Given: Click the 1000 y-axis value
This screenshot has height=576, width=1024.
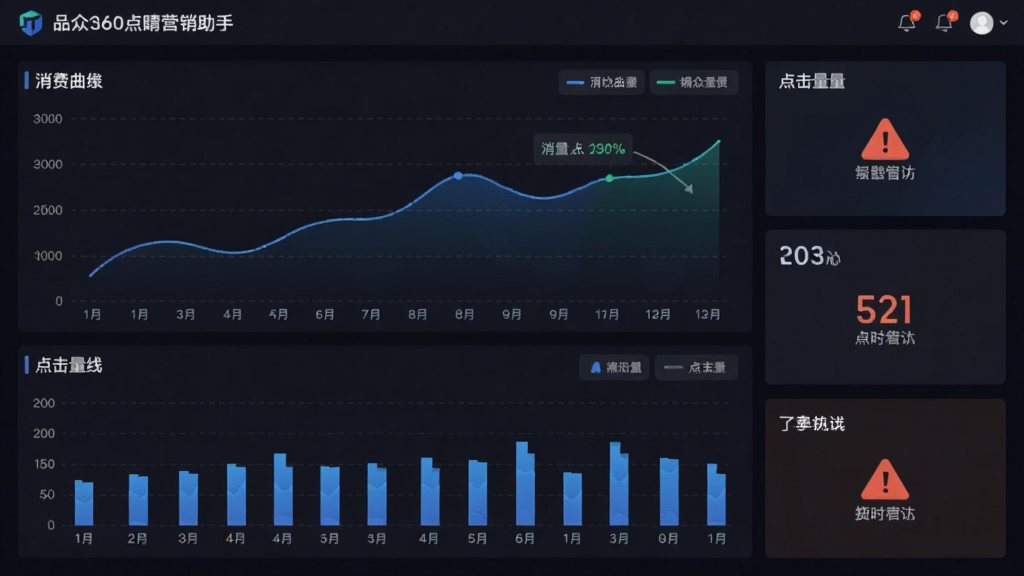Looking at the screenshot, I should 48,256.
